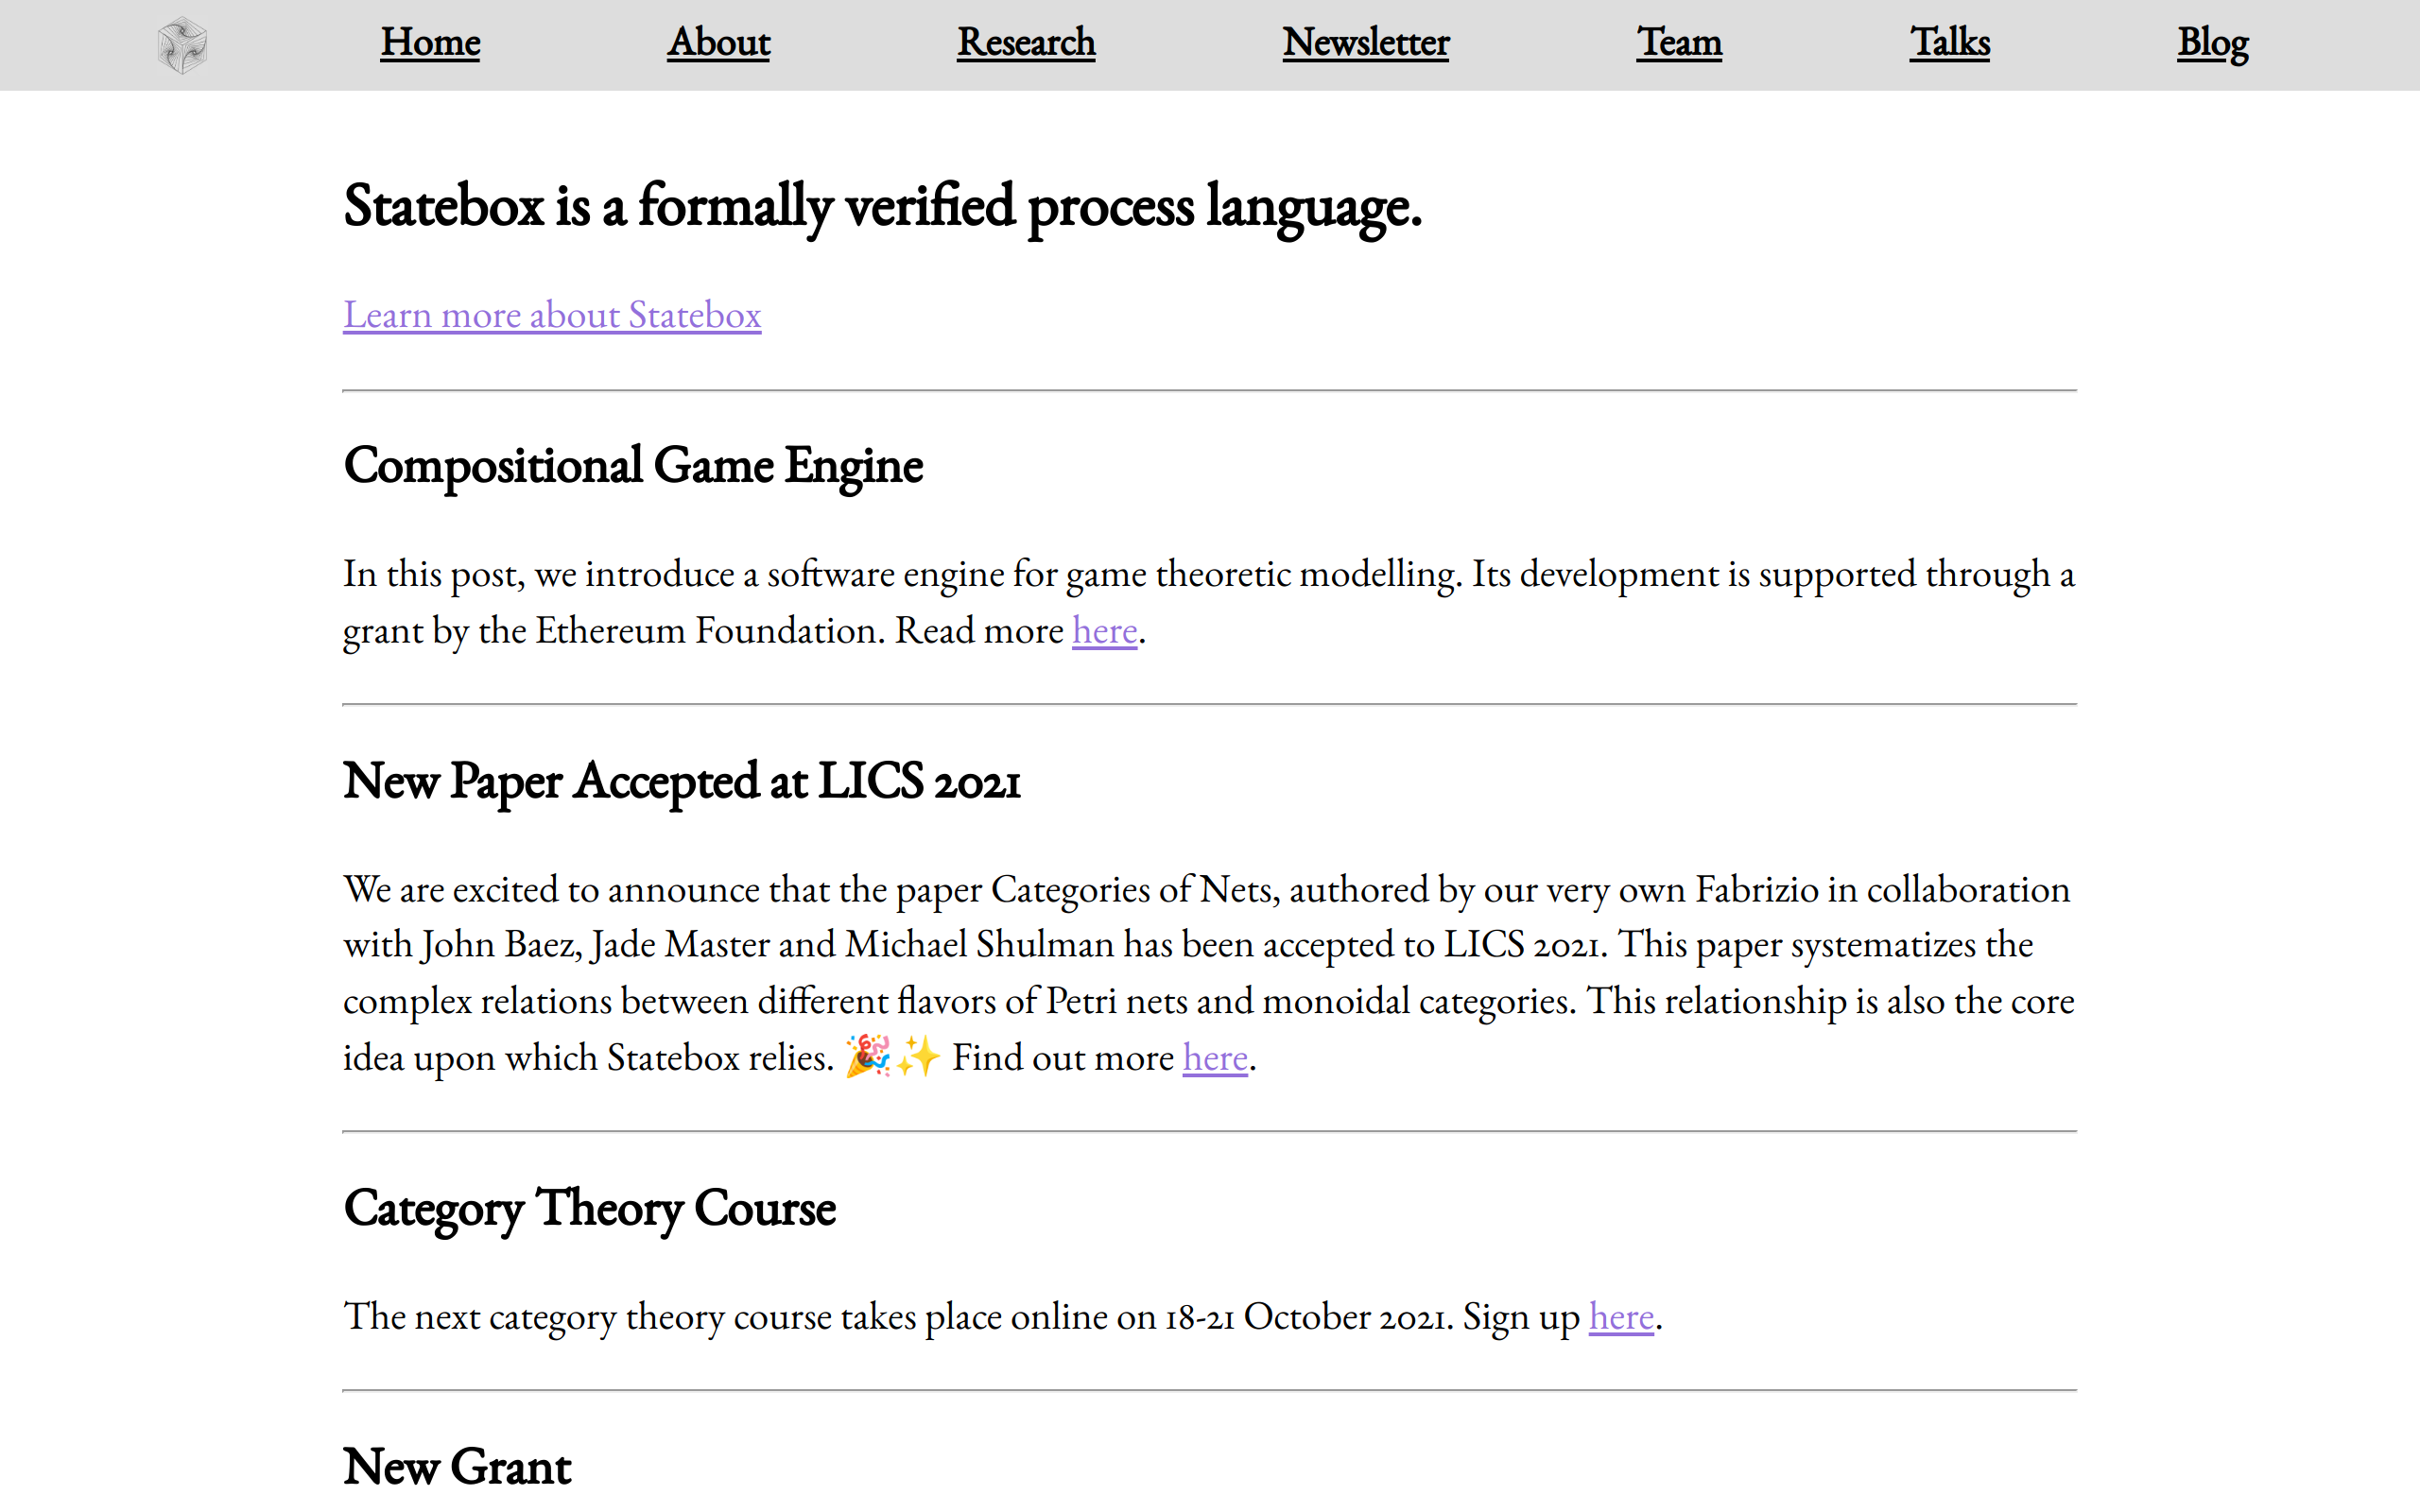Select Talks in the navigation bar
This screenshot has width=2420, height=1512.
(1949, 43)
